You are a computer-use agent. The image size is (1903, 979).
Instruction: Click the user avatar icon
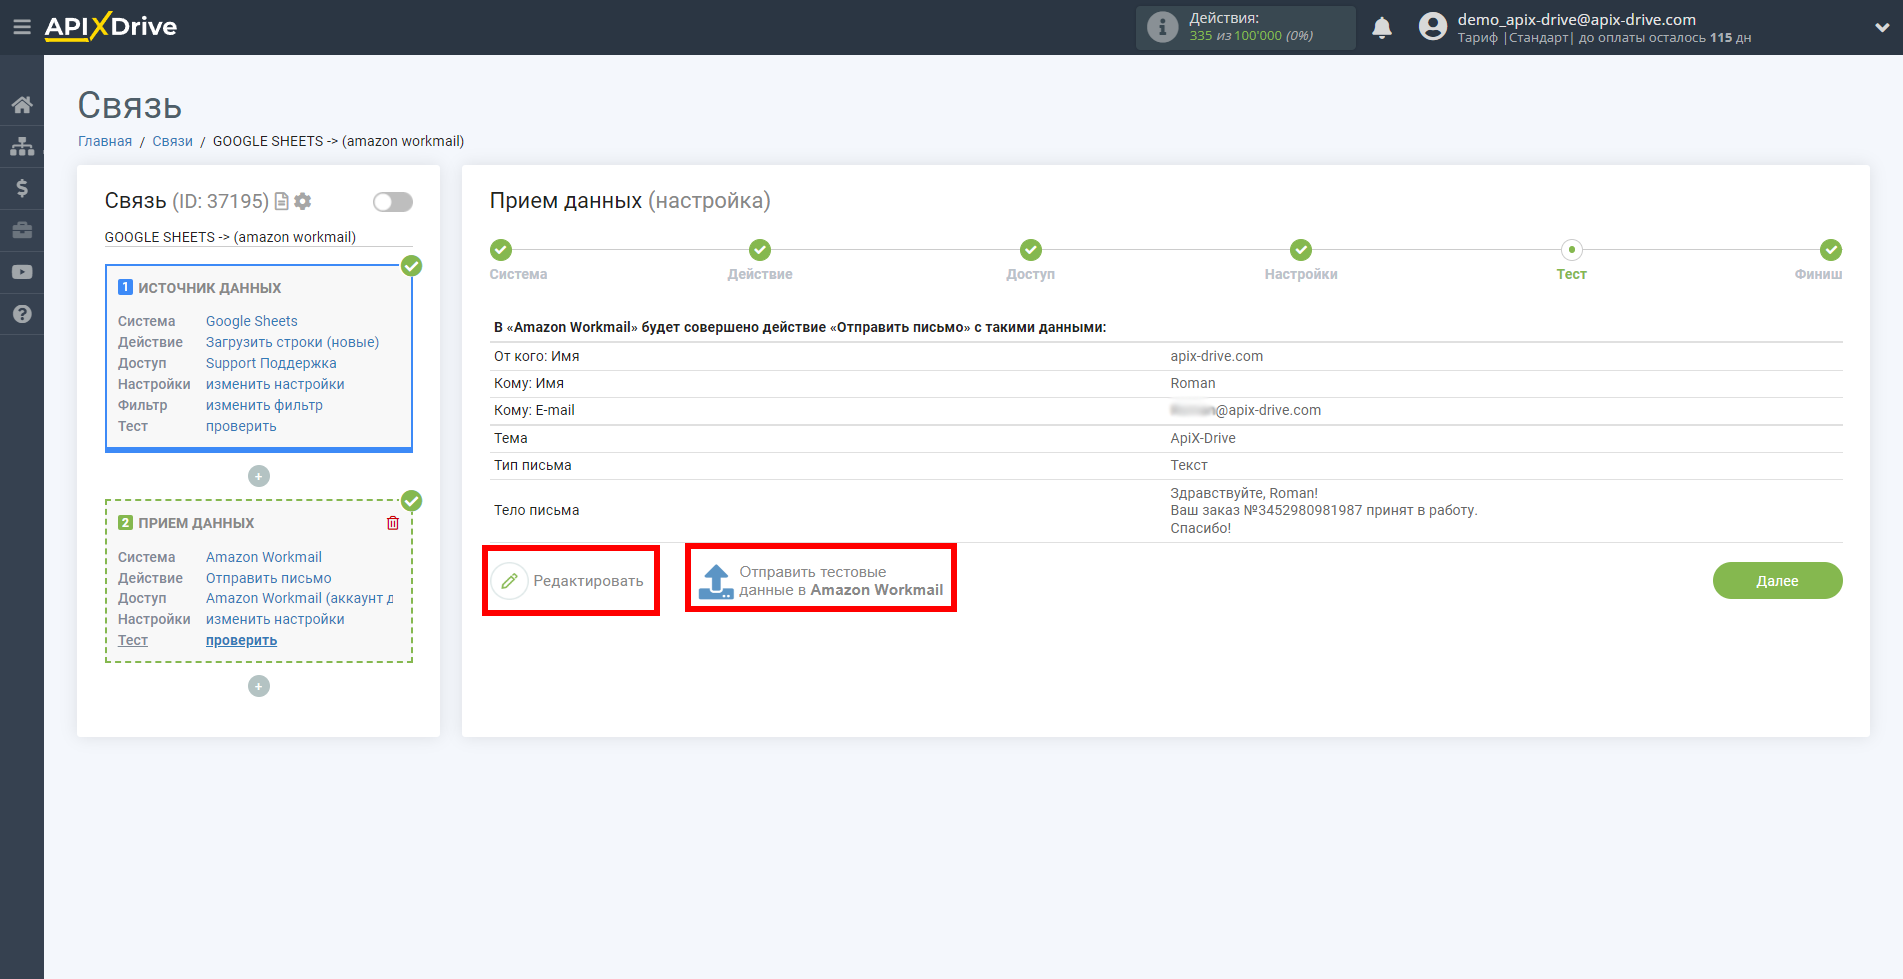point(1432,27)
